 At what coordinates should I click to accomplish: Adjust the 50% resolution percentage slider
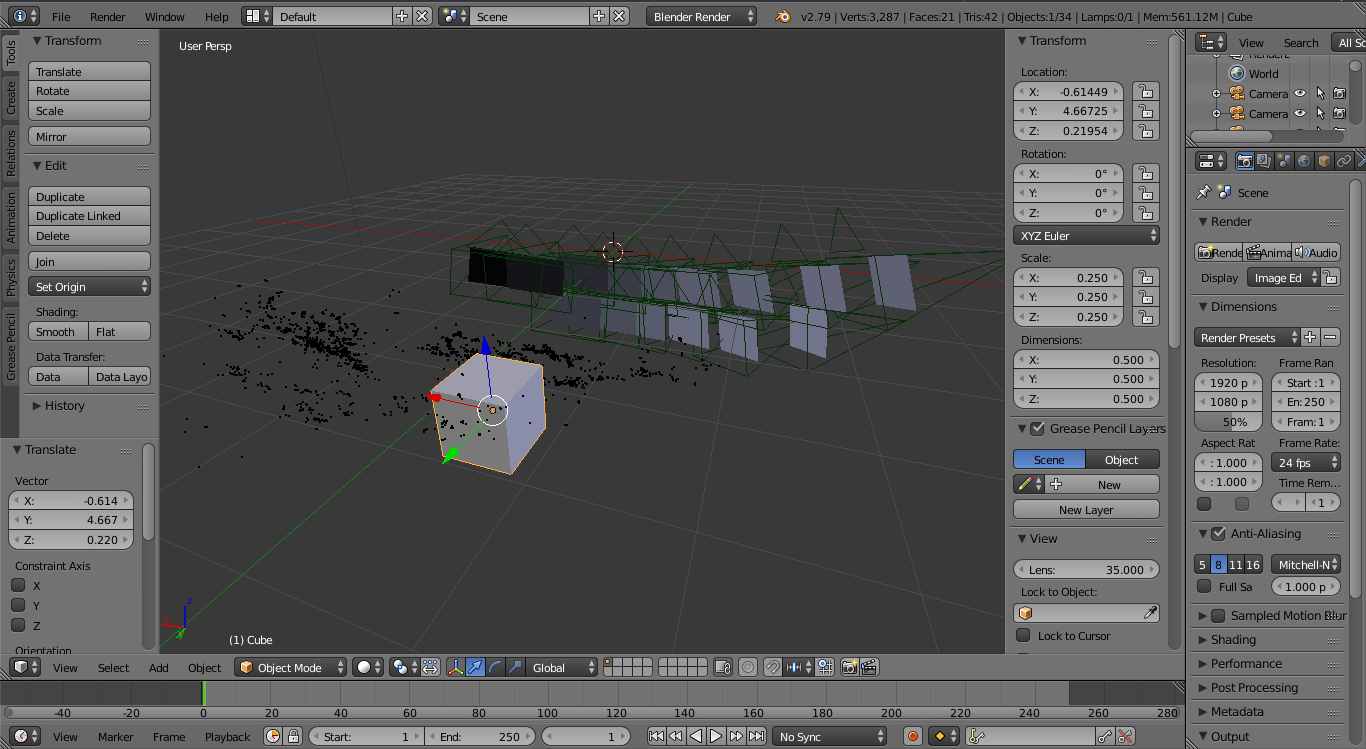tap(1228, 422)
